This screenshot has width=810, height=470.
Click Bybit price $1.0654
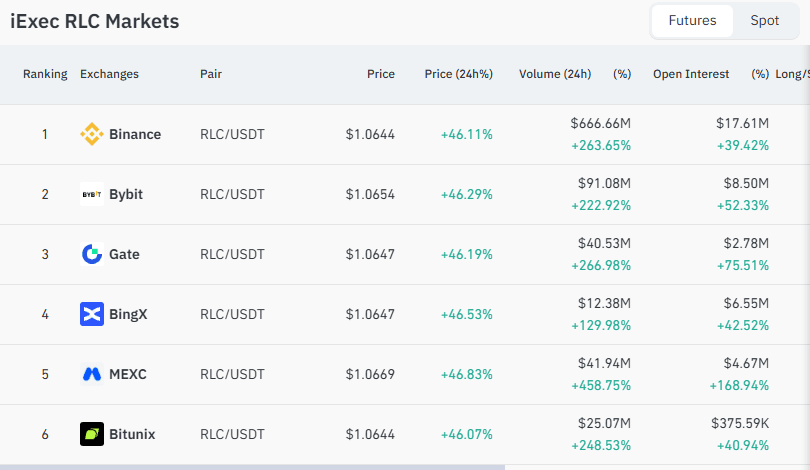pos(370,194)
